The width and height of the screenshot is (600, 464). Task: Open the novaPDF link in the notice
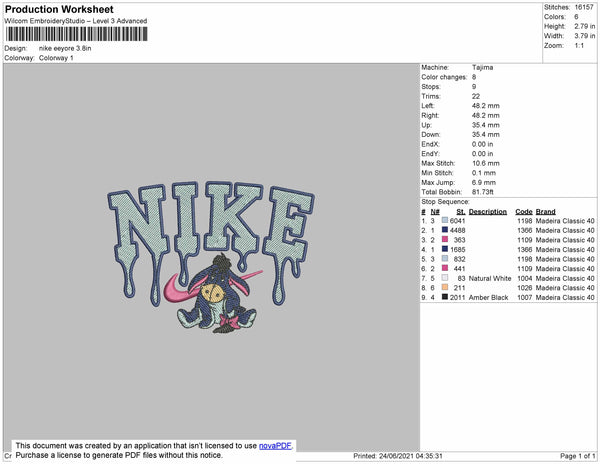[276, 446]
